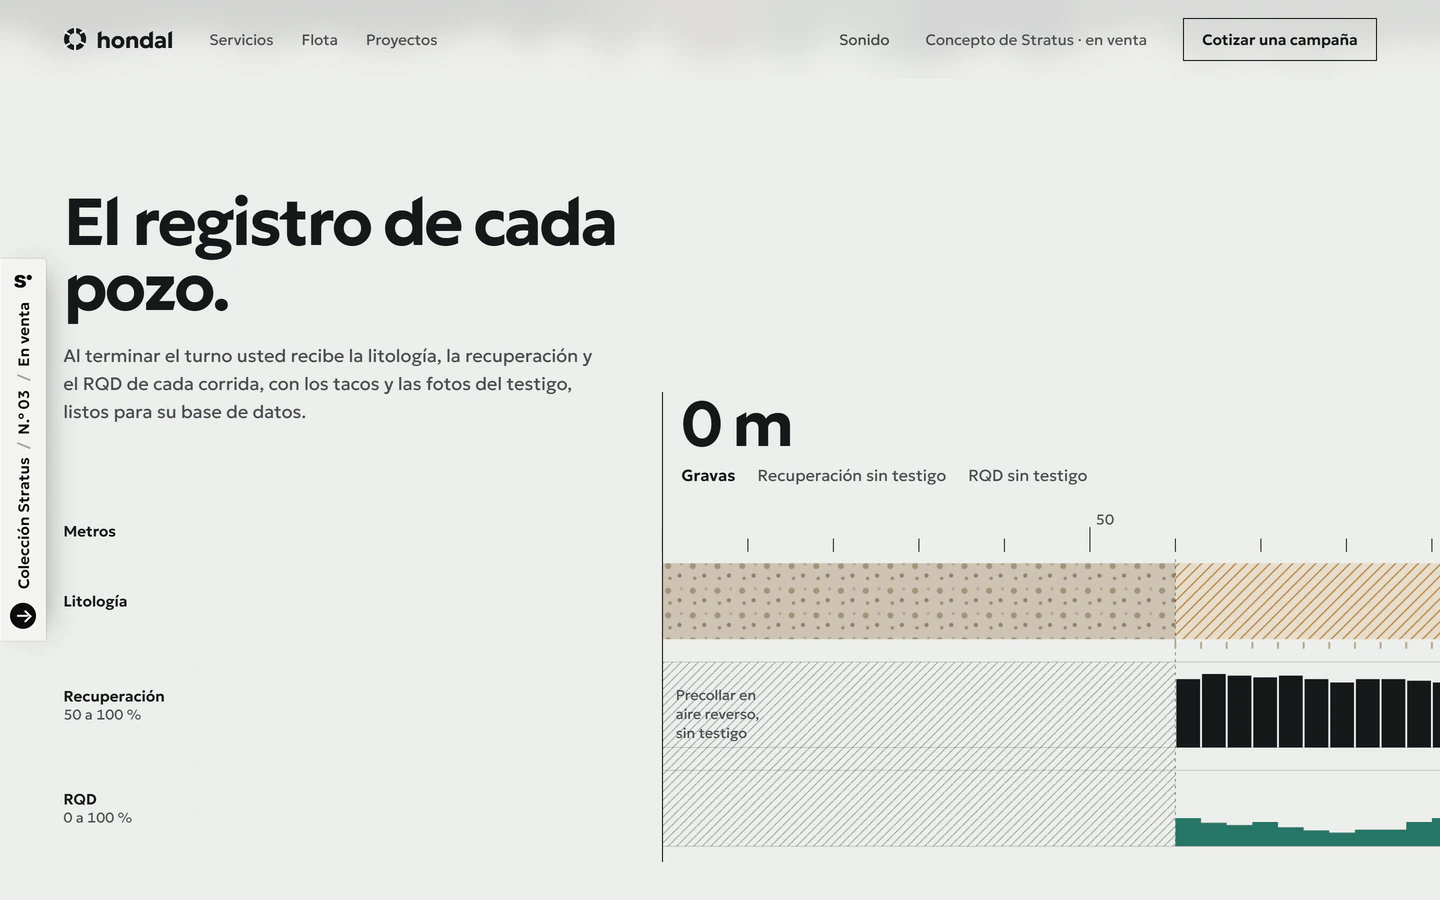Viewport: 1440px width, 900px height.
Task: Go to the Proyectos page
Action: (401, 40)
